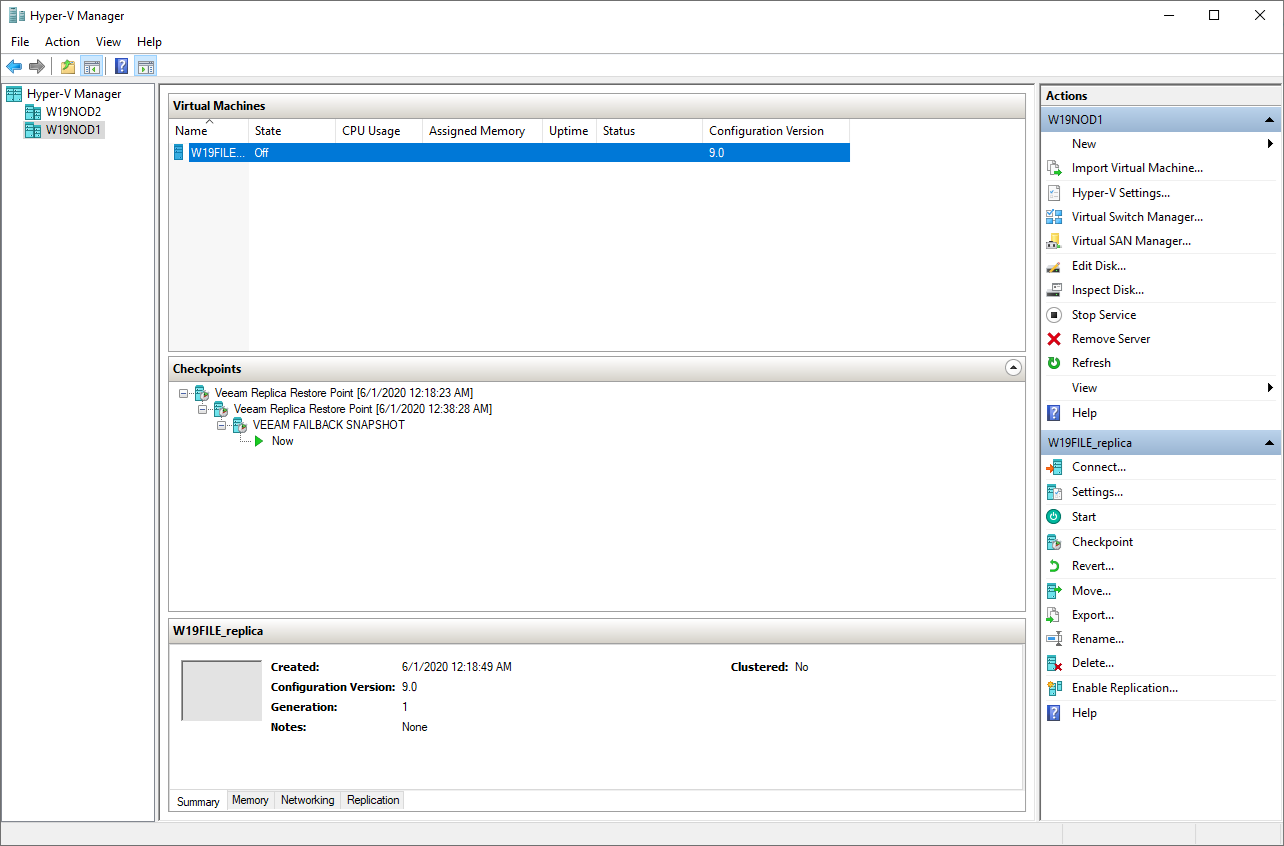The width and height of the screenshot is (1284, 846).
Task: Click Help under the W19FILE_replica actions
Action: click(1084, 713)
